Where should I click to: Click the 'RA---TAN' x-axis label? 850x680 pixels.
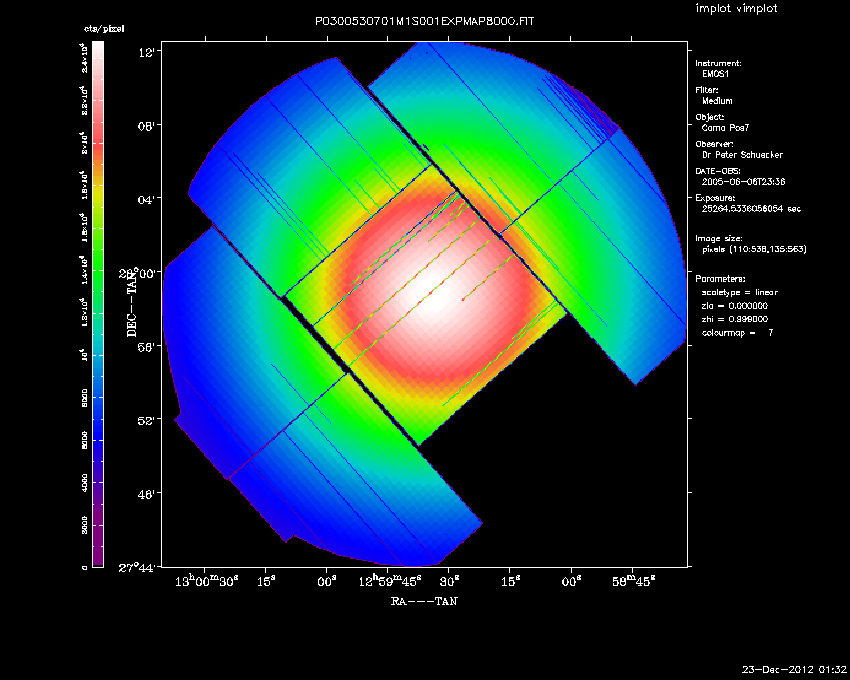[x=424, y=601]
